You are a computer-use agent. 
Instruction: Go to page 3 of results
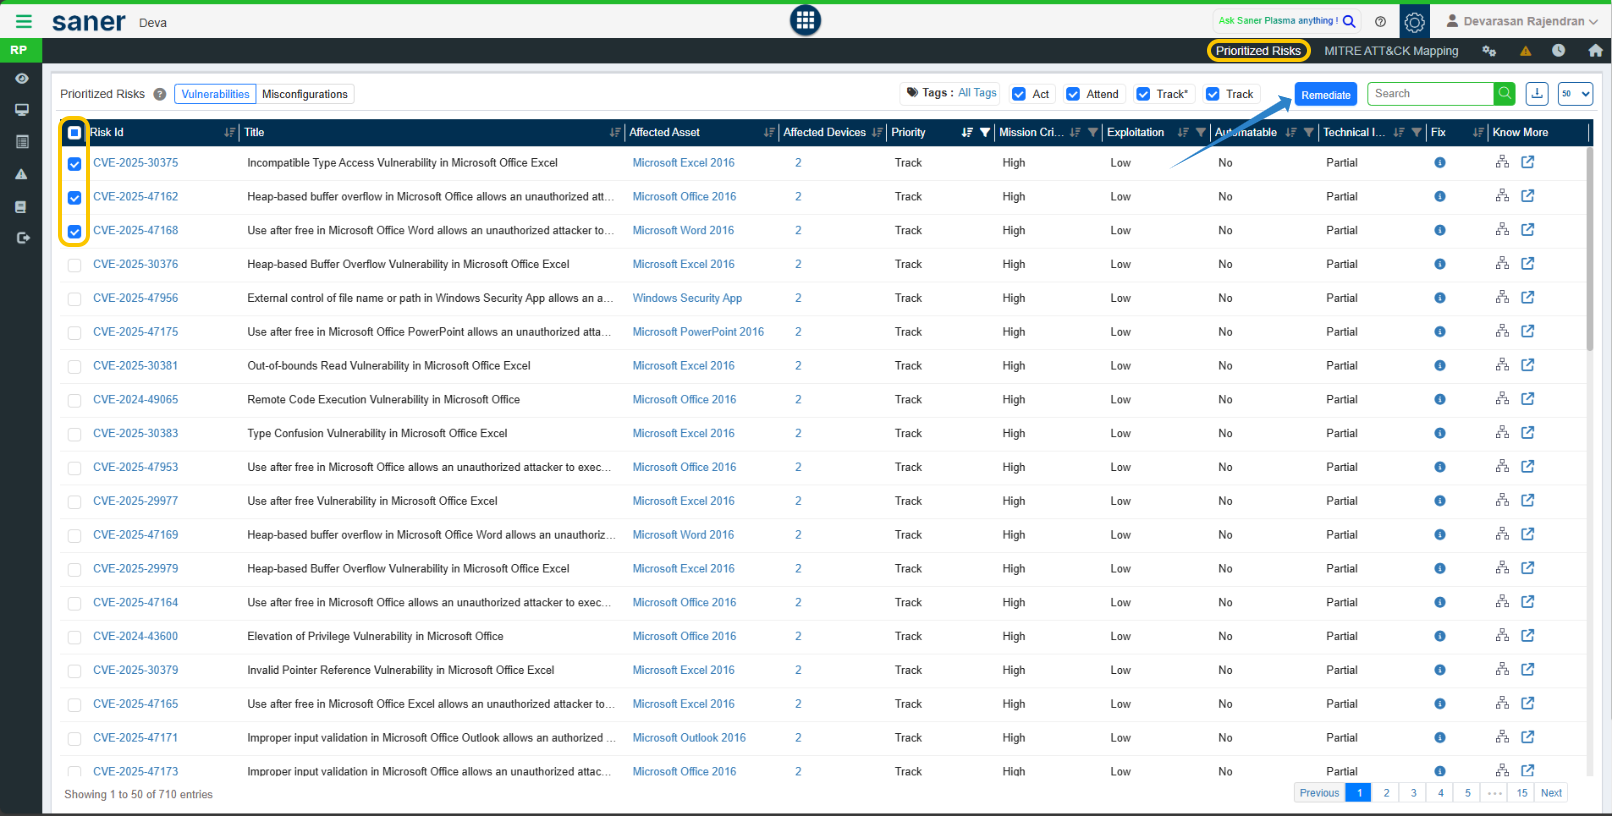tap(1413, 793)
